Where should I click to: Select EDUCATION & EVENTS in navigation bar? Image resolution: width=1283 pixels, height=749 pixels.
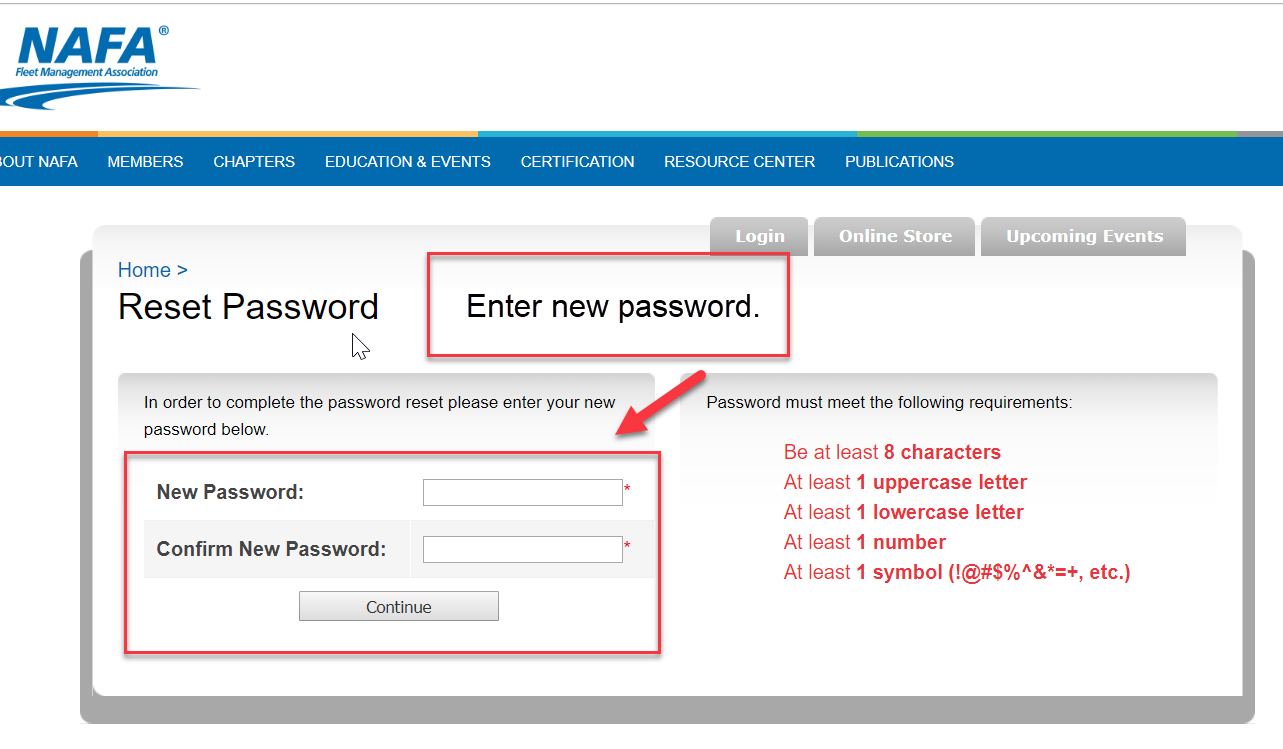407,162
